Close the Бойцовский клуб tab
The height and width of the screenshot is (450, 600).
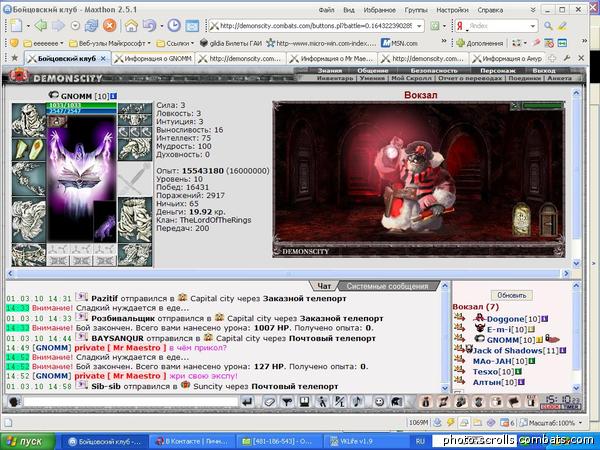coord(103,59)
